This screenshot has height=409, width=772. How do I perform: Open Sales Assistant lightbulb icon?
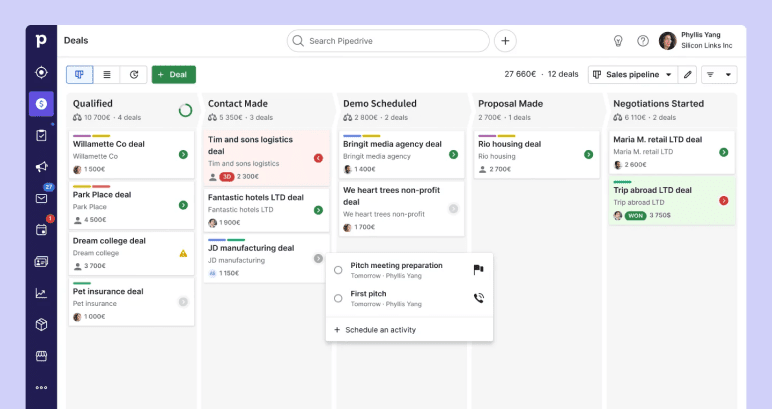pos(618,41)
